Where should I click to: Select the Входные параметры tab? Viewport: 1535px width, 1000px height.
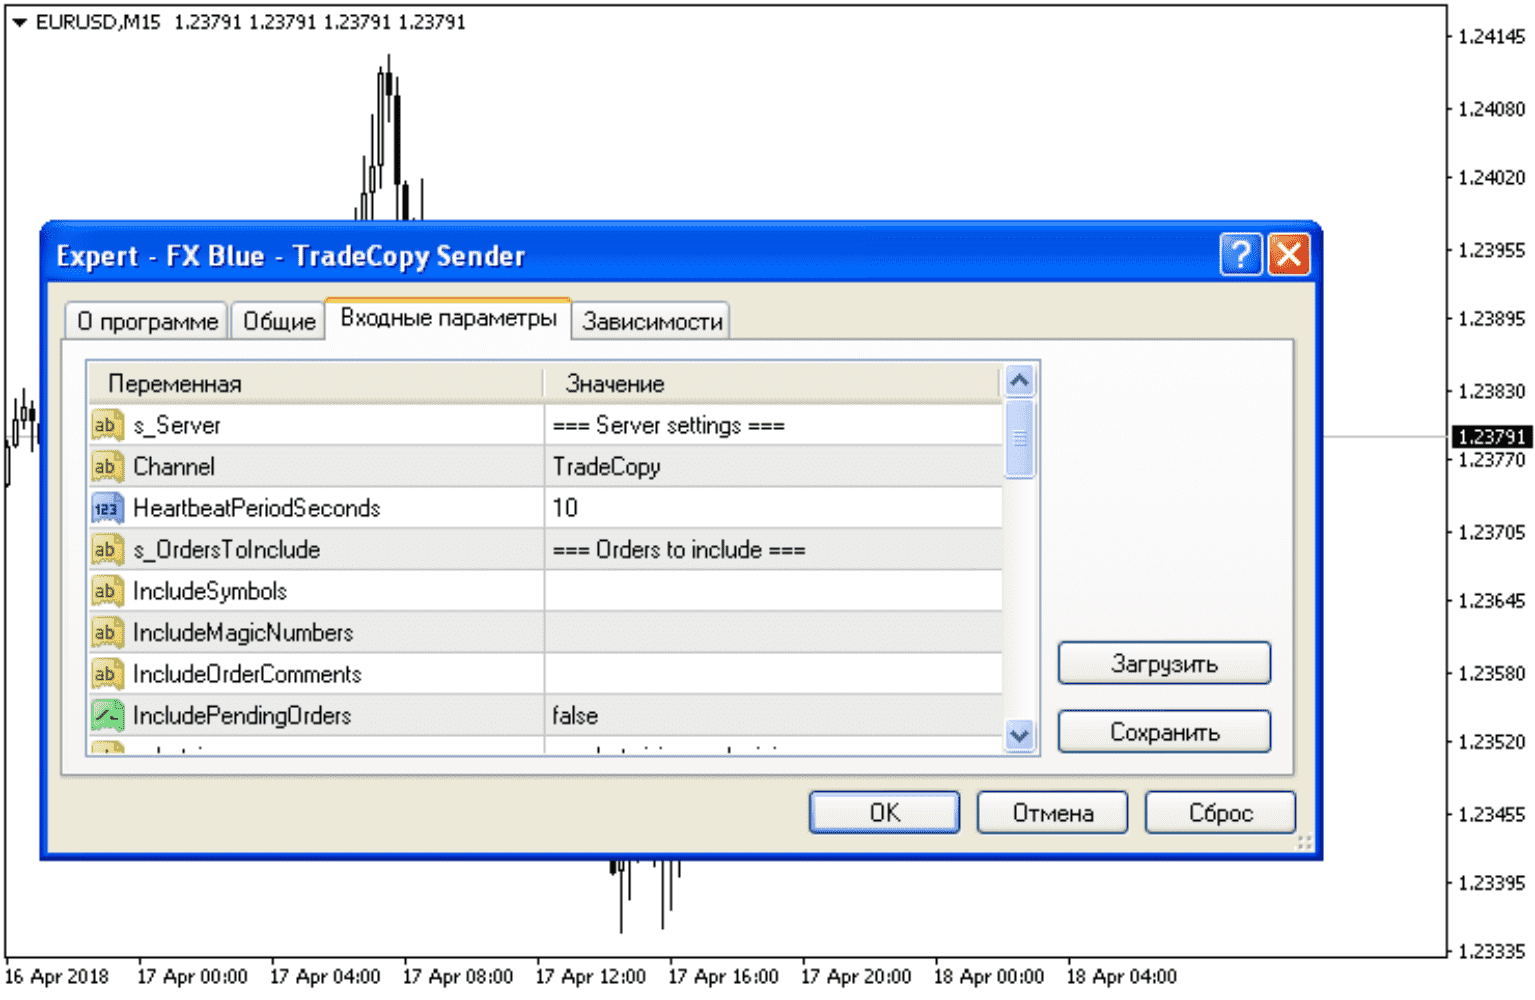tap(448, 318)
